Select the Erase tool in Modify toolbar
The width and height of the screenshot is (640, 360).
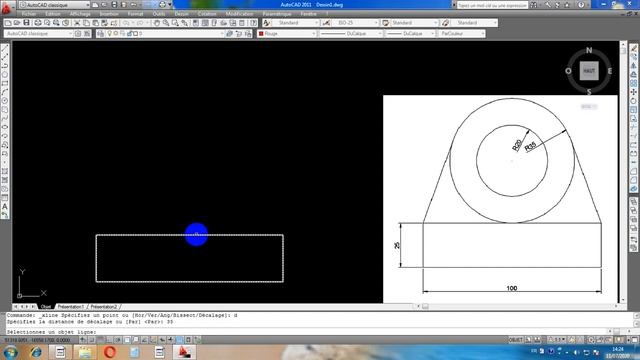tap(633, 49)
